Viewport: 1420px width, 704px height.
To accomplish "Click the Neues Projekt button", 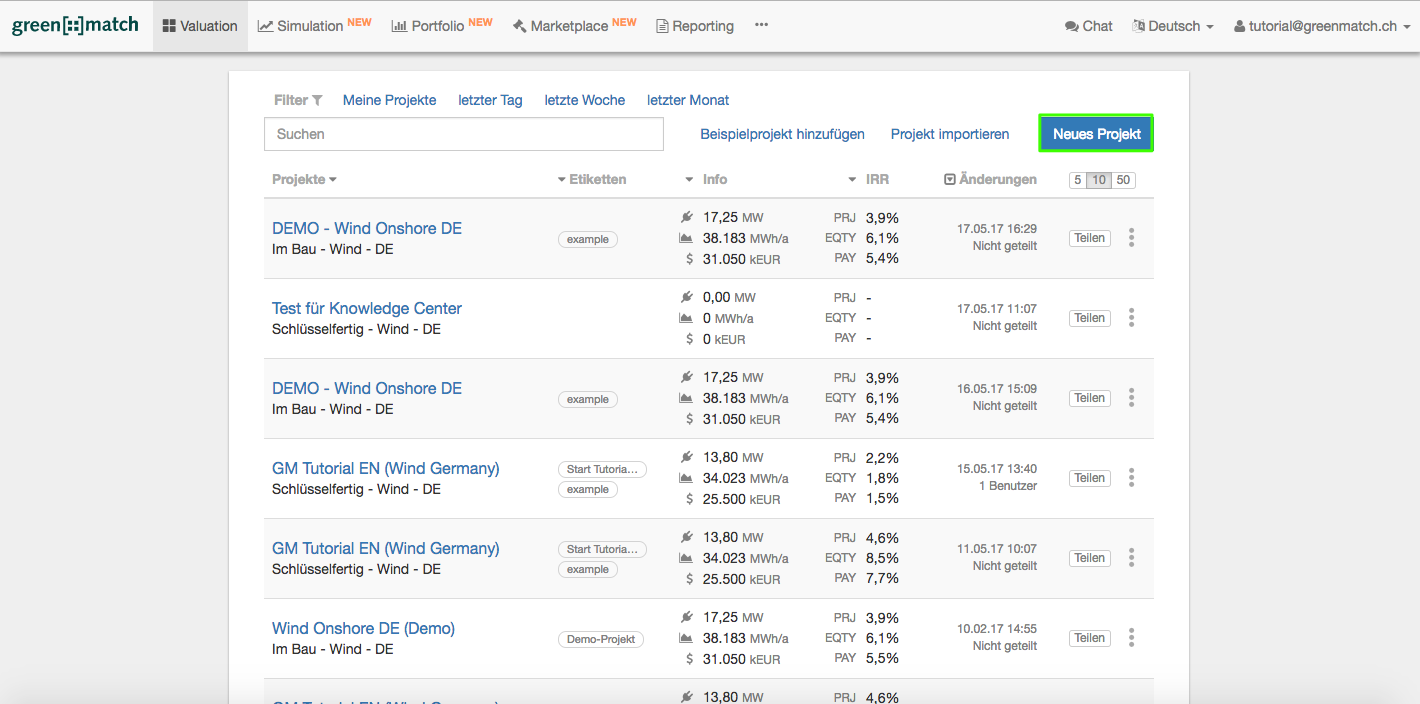I will pyautogui.click(x=1096, y=134).
